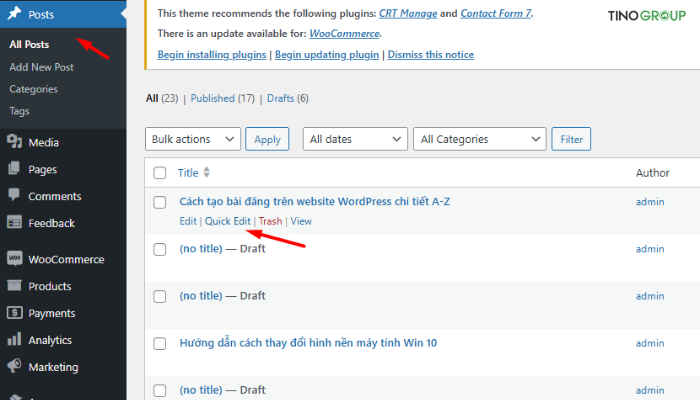Open post Hướng dẫn cách thay đổi hình nền
700x400 pixels.
pyautogui.click(x=308, y=343)
